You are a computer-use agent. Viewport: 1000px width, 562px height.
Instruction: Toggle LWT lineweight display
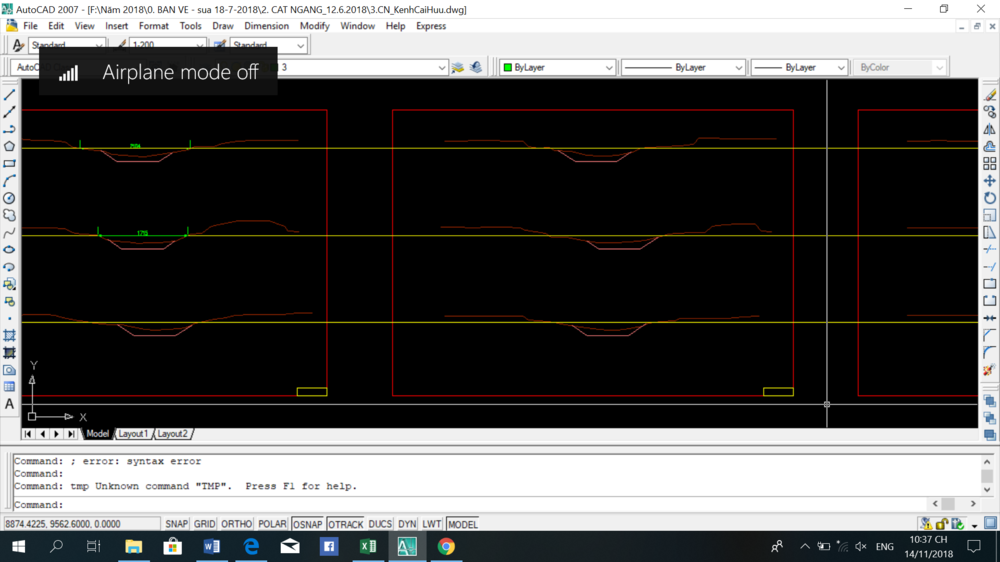432,524
